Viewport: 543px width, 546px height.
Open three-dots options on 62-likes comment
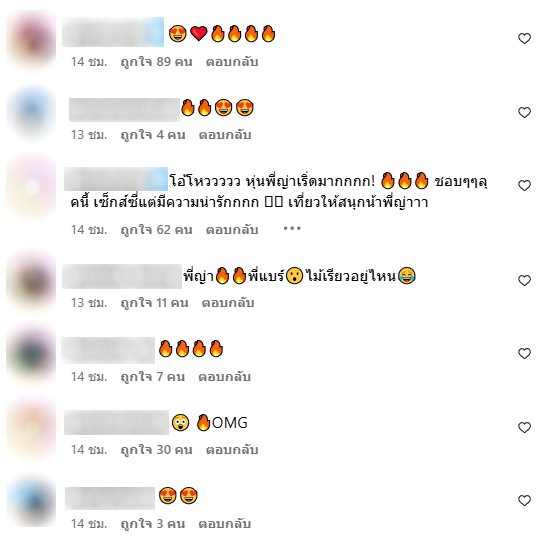click(x=292, y=228)
